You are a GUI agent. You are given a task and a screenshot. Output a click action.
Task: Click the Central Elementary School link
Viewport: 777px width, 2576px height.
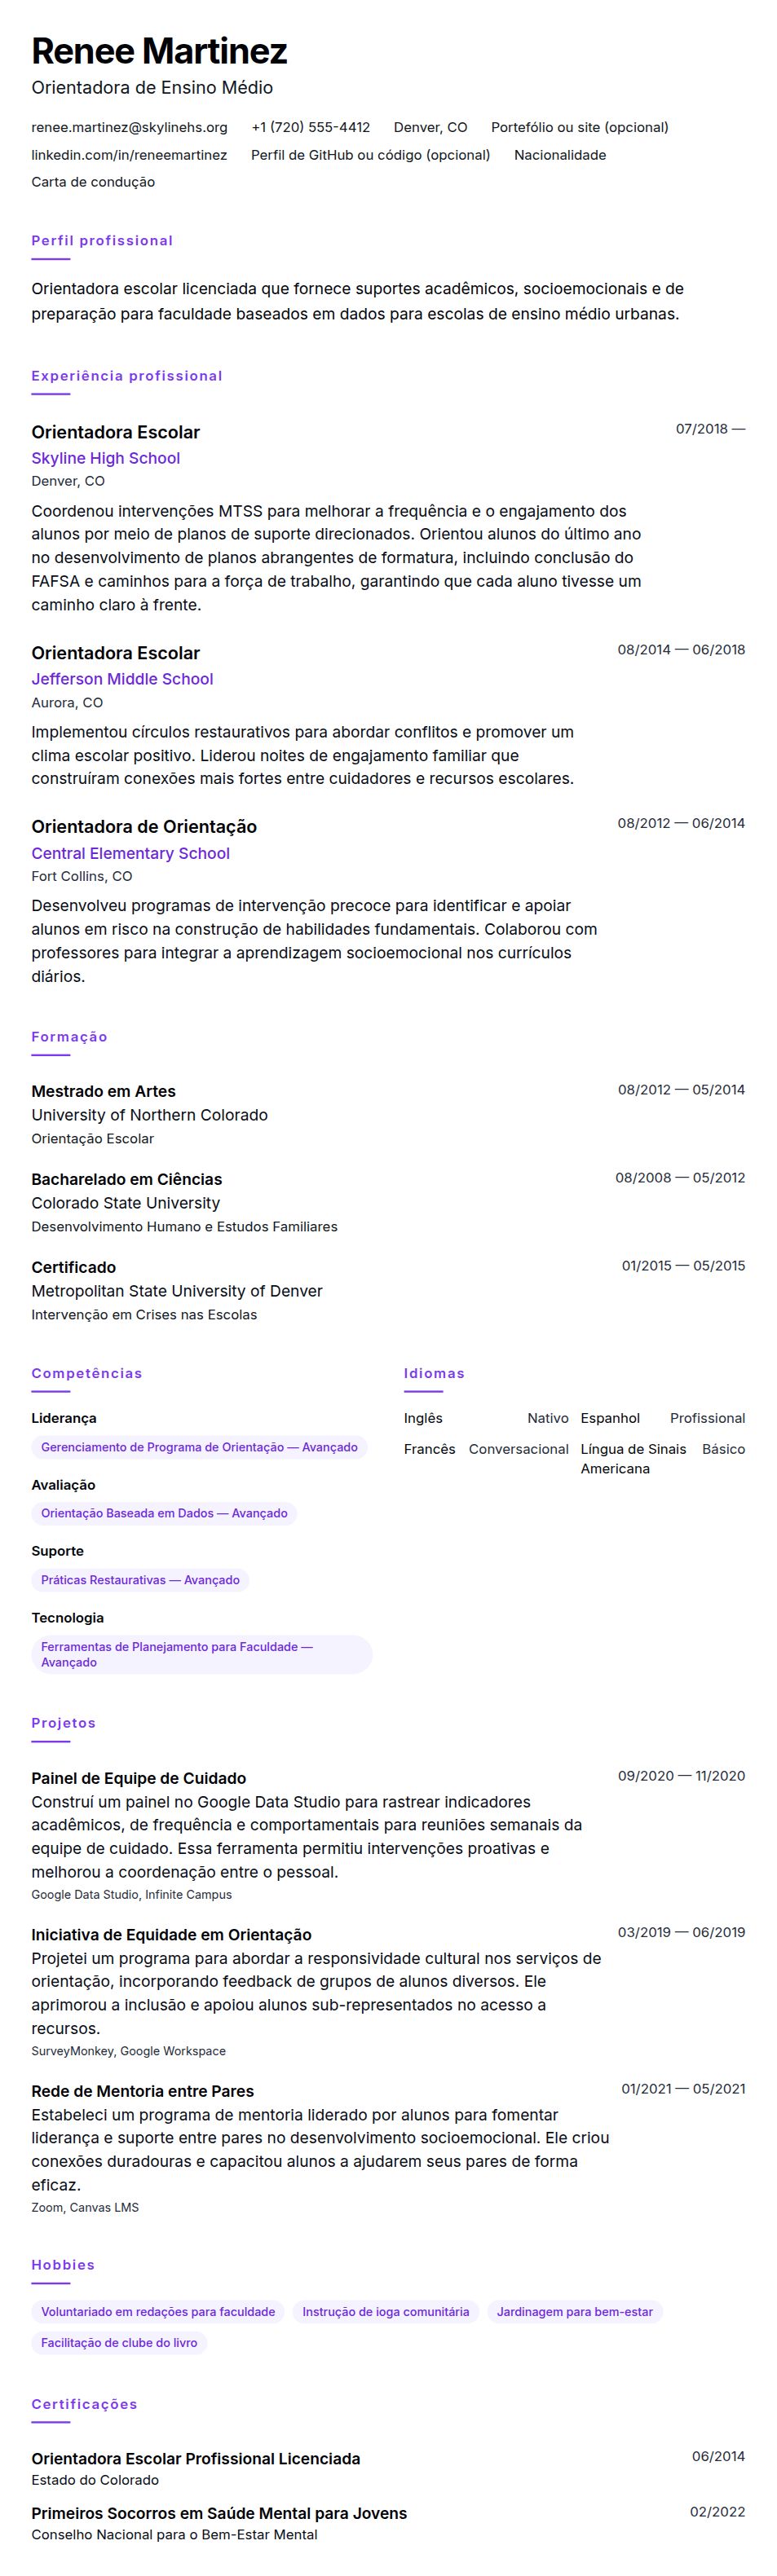tap(130, 853)
